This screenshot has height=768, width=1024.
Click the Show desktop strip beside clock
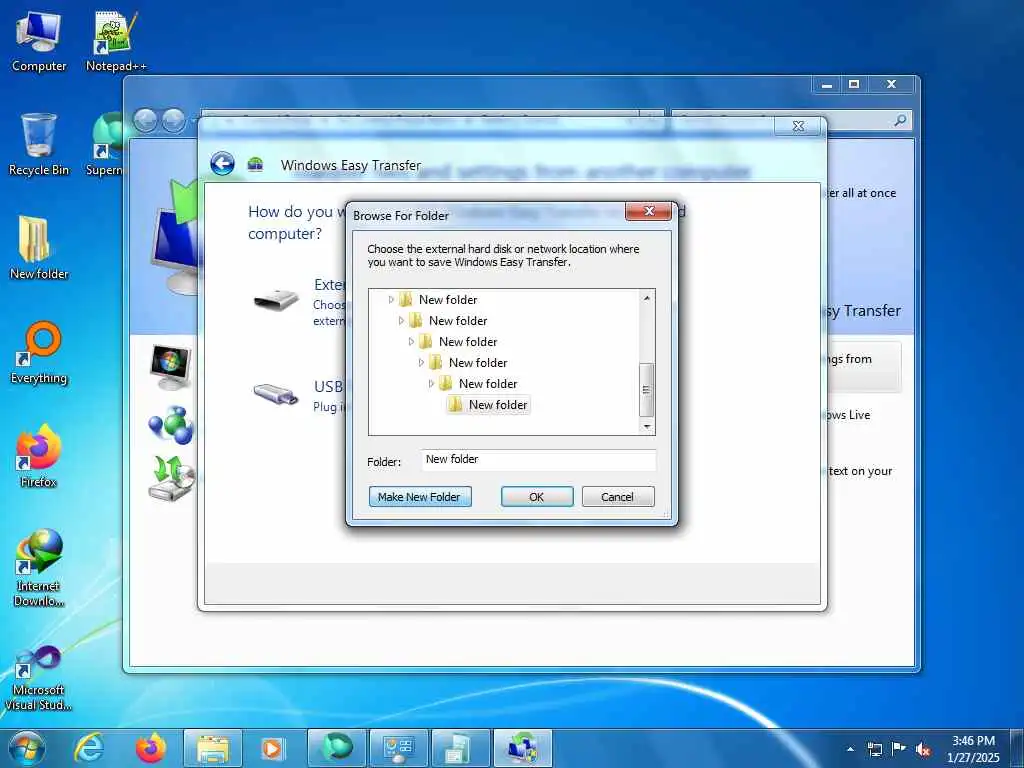pyautogui.click(x=1017, y=748)
